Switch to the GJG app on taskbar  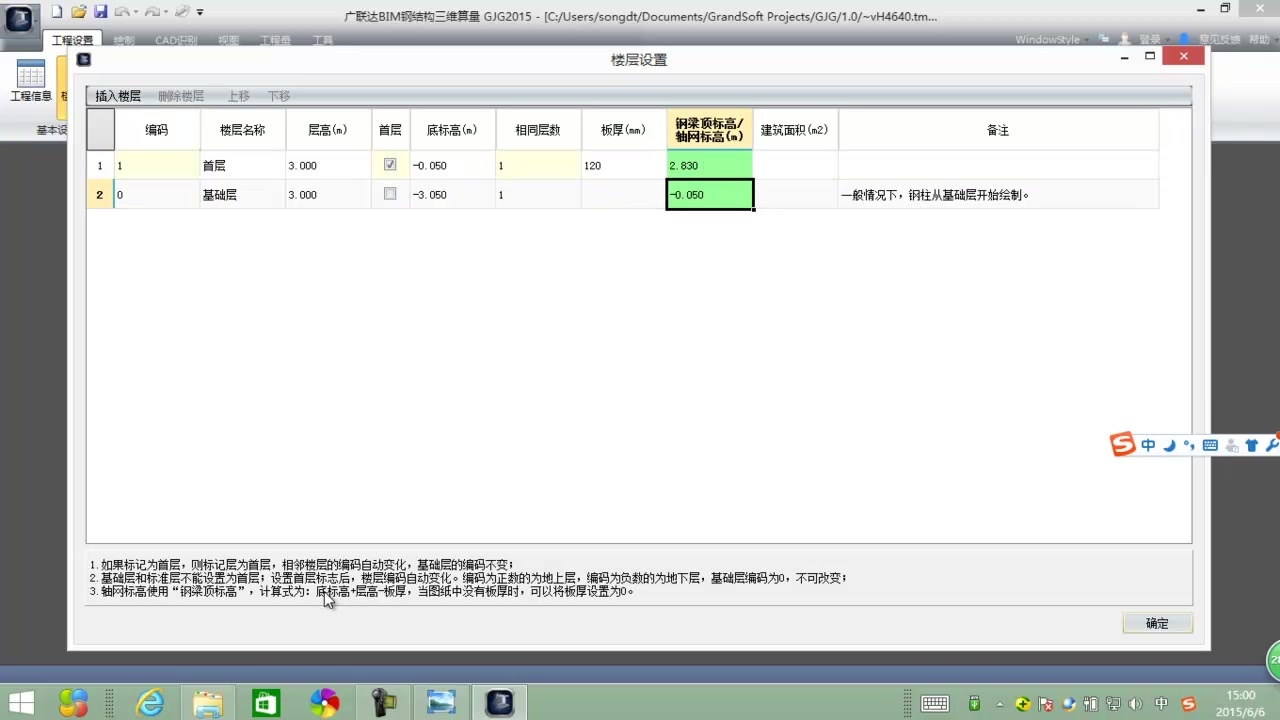point(499,703)
